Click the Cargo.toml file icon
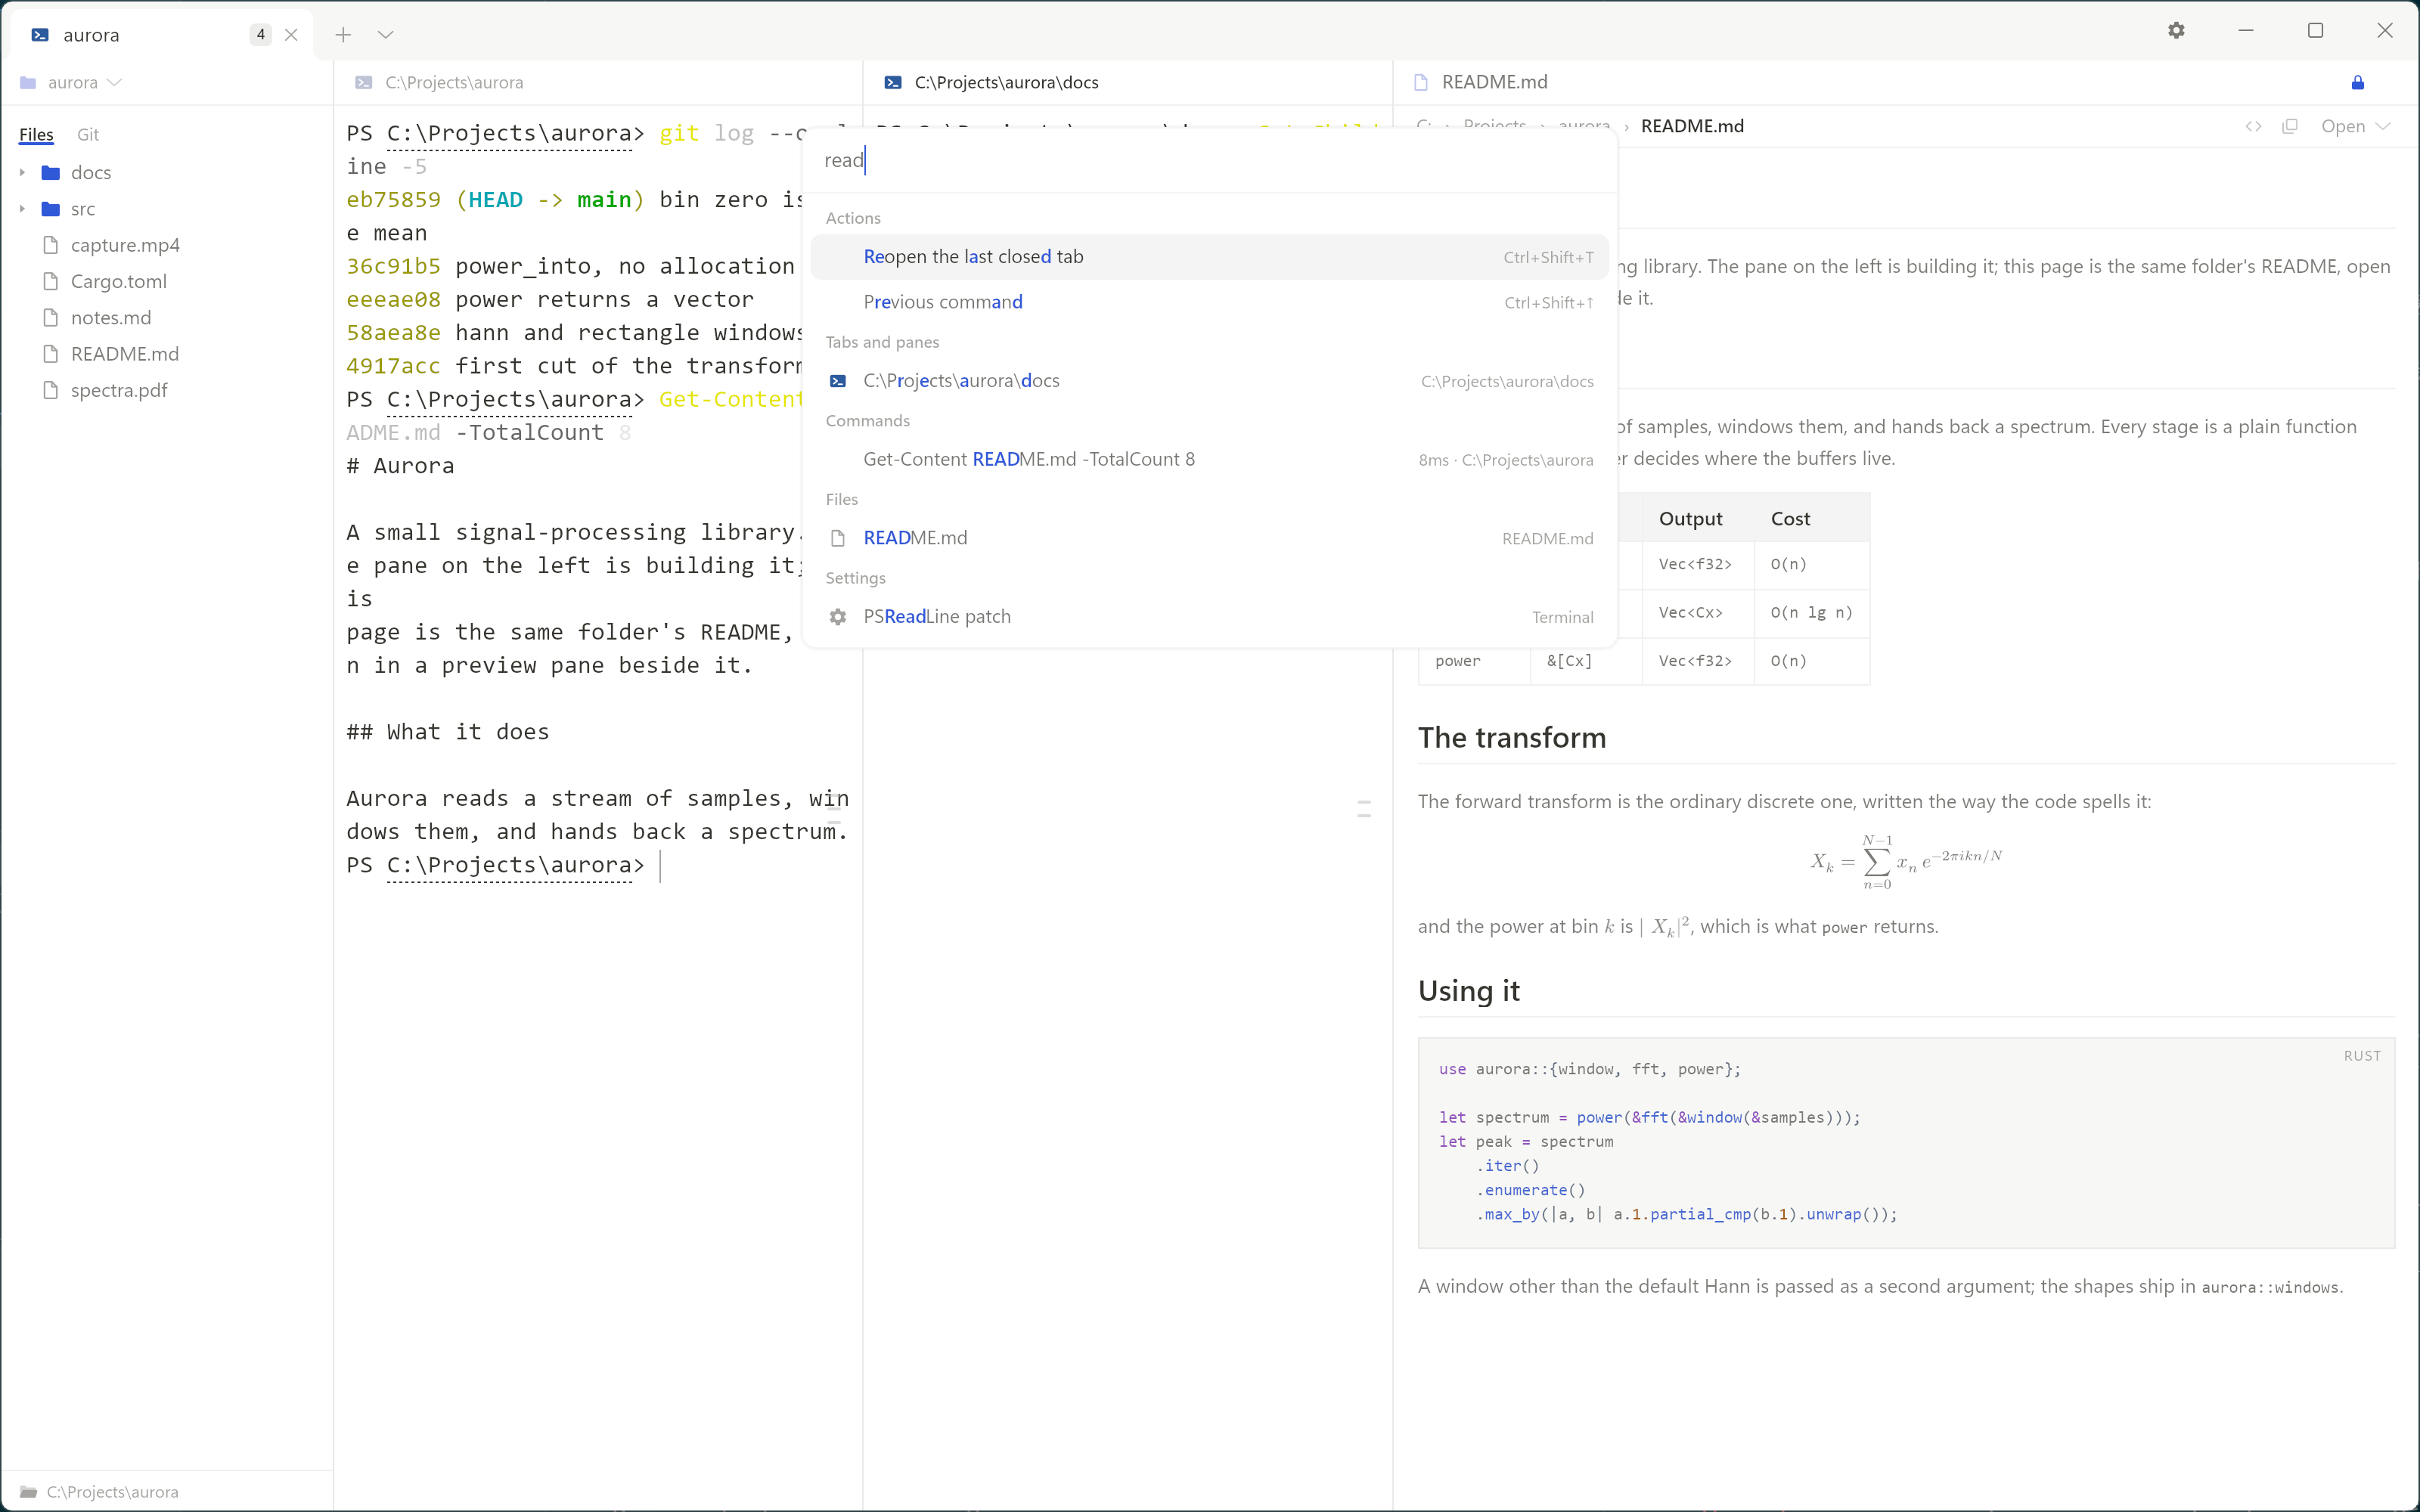Viewport: 2420px width, 1512px height. coord(51,281)
